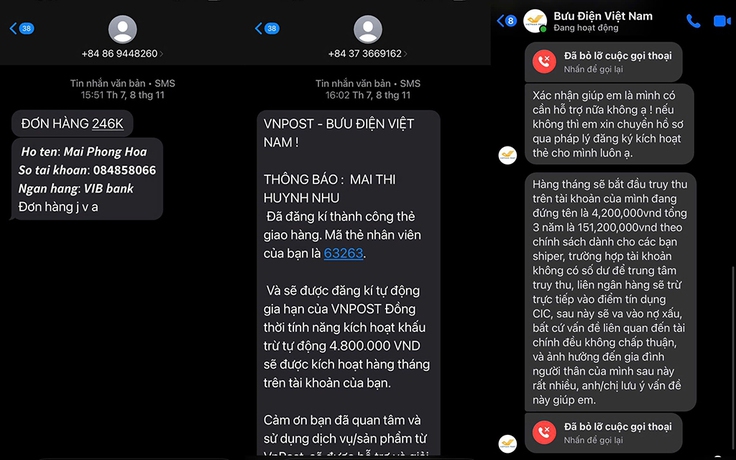
Task: Go back from the Bưu Điện Việt Nam chat
Action: pos(506,21)
